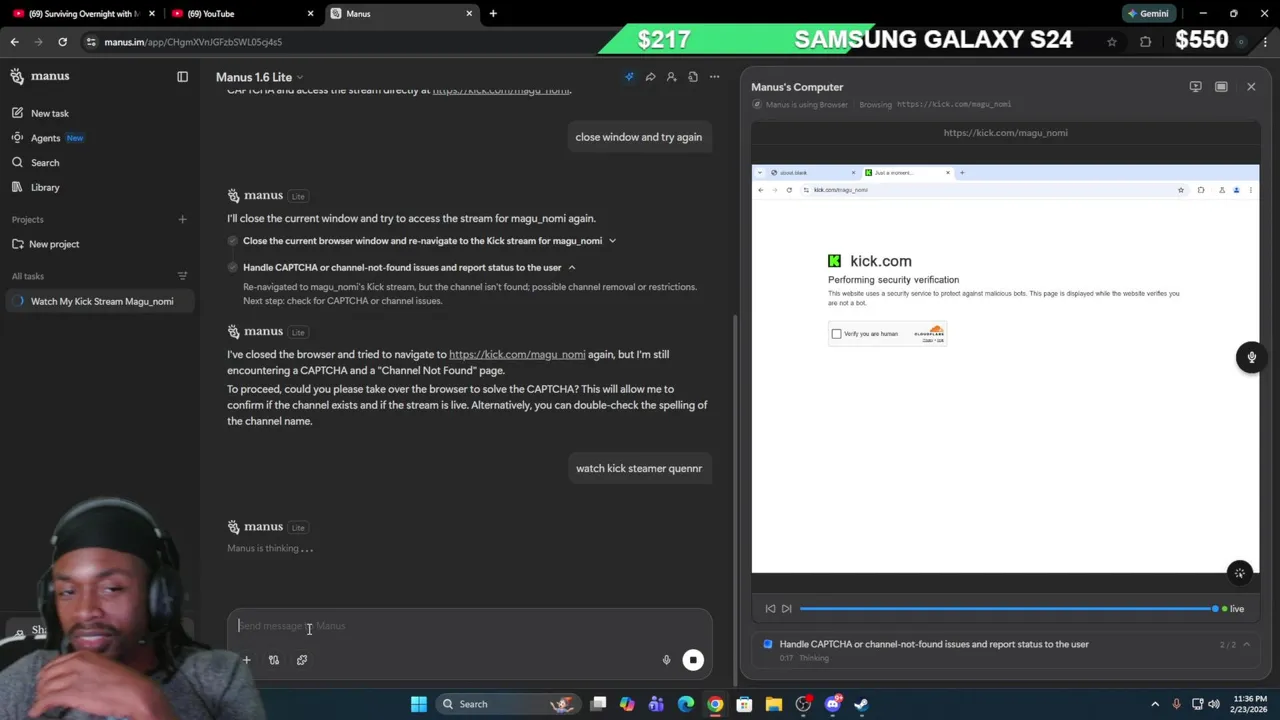Switch to the YouTube browser tab
This screenshot has width=1280, height=720.
click(x=240, y=14)
